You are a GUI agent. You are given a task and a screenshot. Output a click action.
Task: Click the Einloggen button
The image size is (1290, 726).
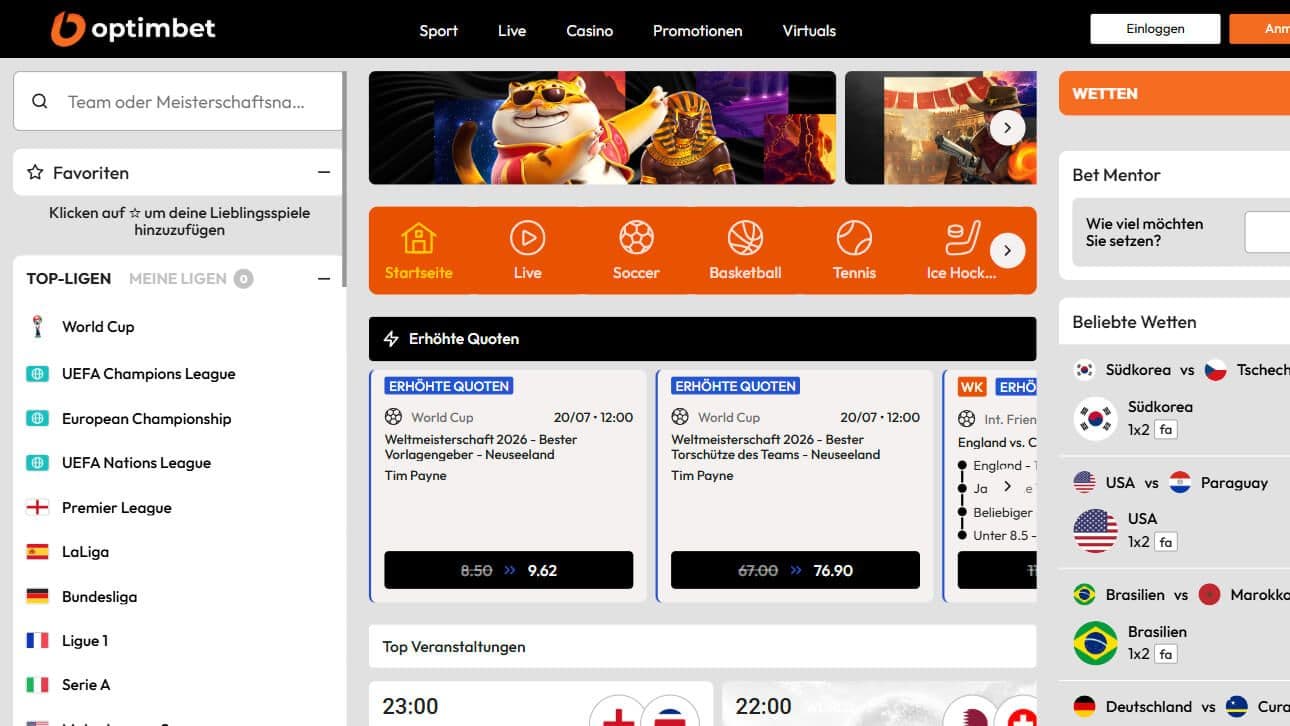coord(1155,29)
